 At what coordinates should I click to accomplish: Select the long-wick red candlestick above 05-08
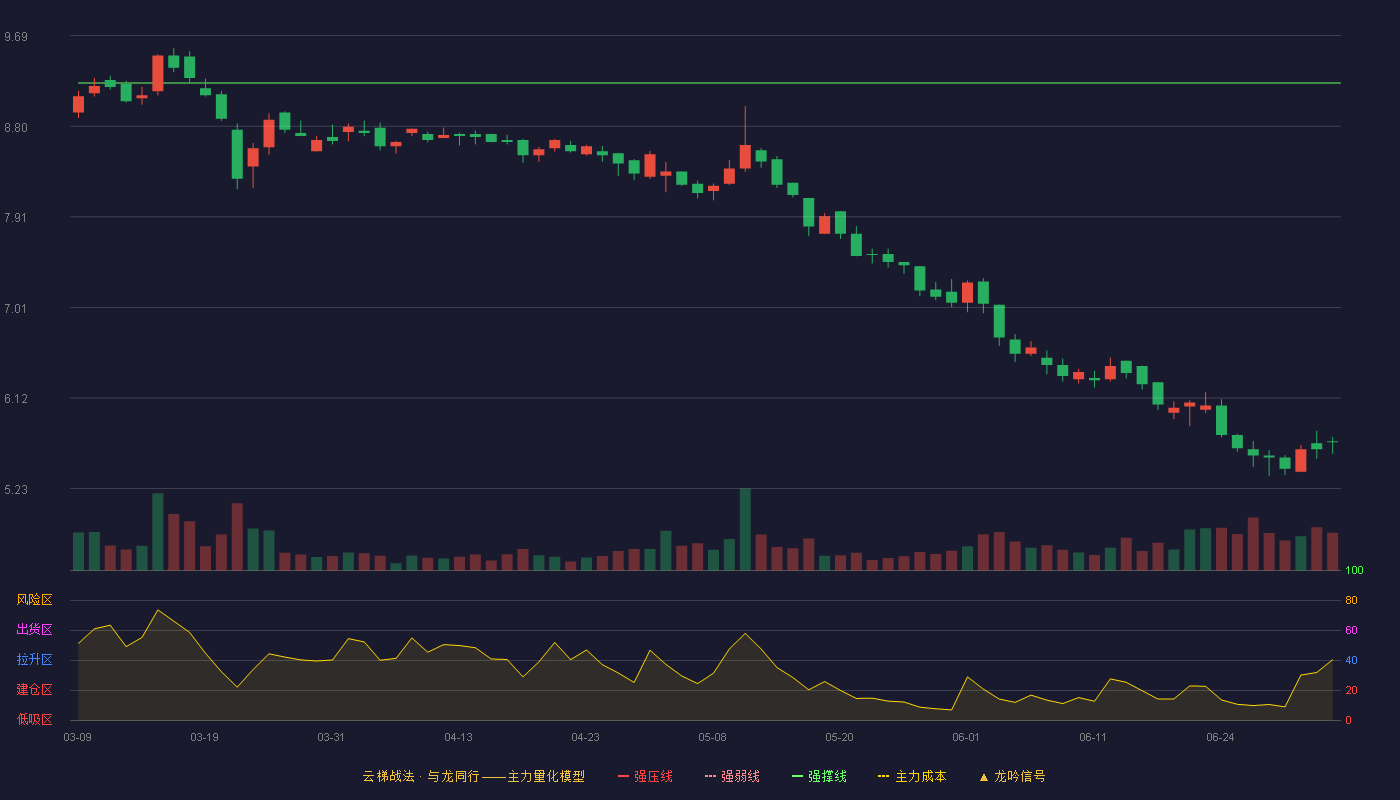click(745, 156)
